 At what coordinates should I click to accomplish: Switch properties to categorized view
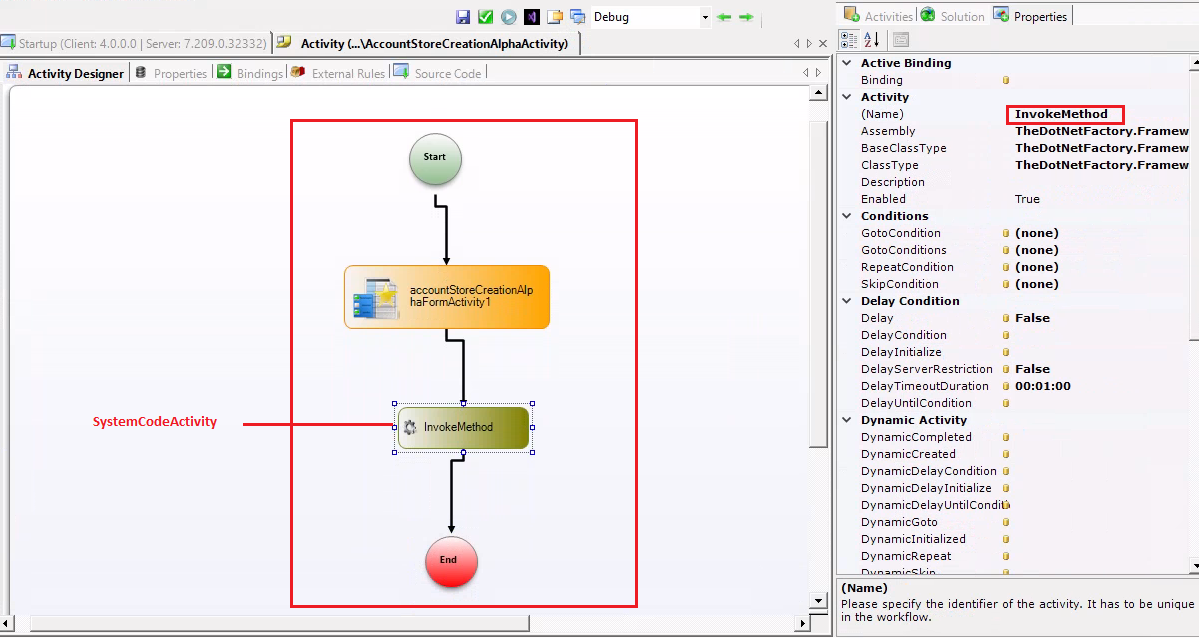849,40
